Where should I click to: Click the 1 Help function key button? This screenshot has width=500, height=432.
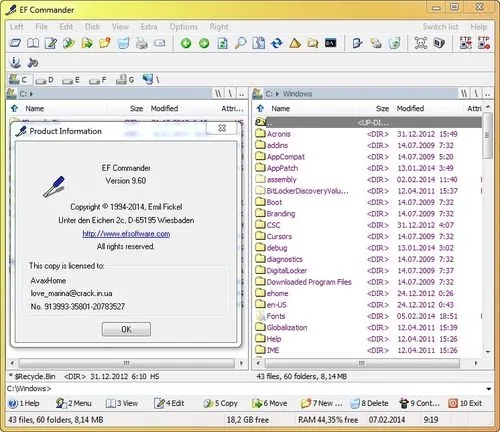pyautogui.click(x=23, y=403)
